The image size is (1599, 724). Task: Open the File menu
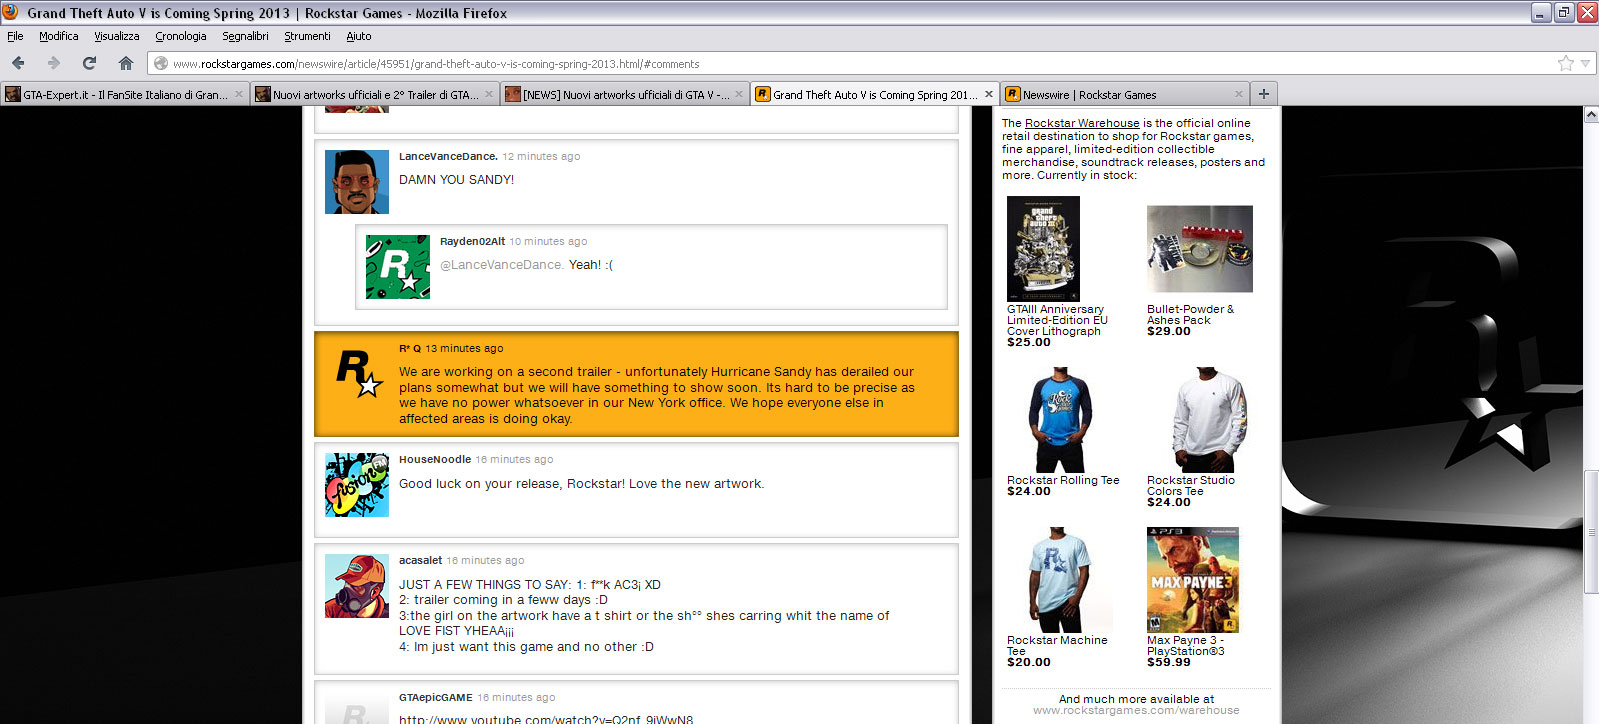pyautogui.click(x=15, y=36)
